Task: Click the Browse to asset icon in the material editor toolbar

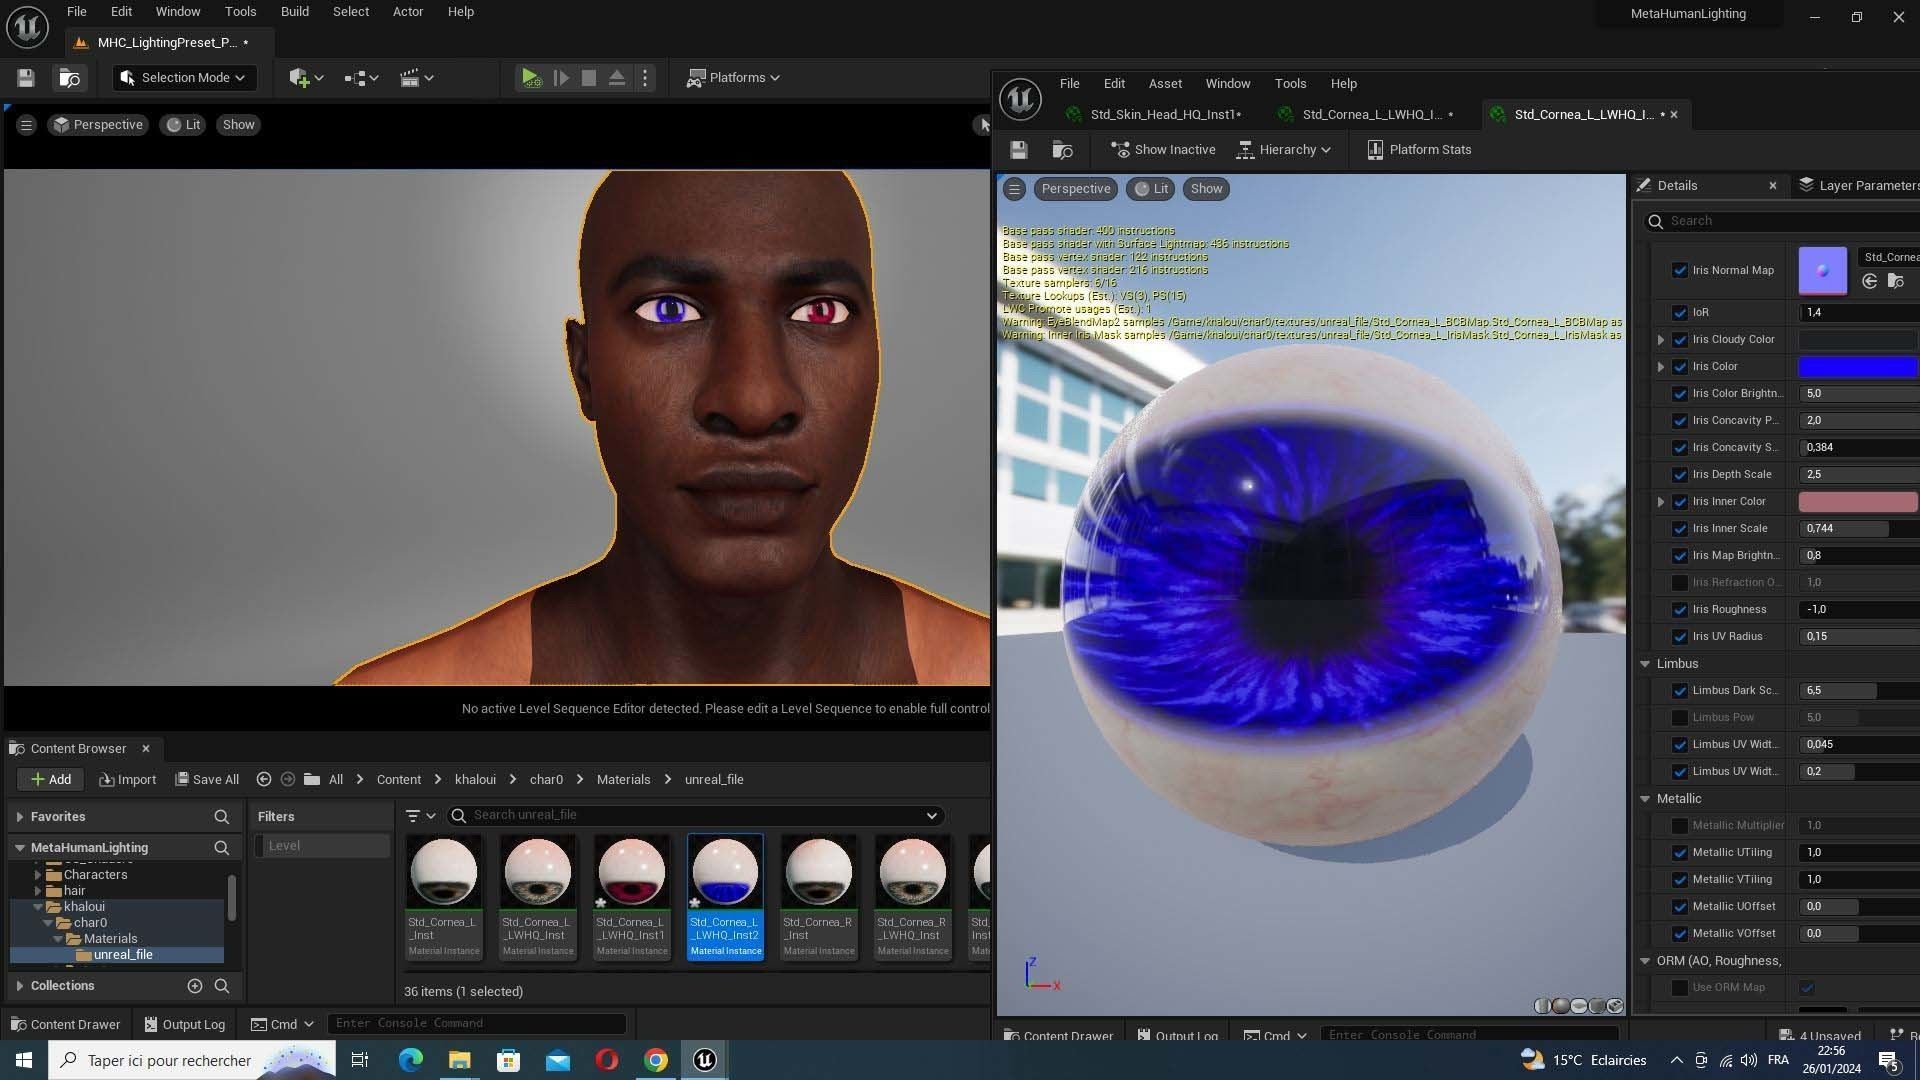Action: point(1062,150)
